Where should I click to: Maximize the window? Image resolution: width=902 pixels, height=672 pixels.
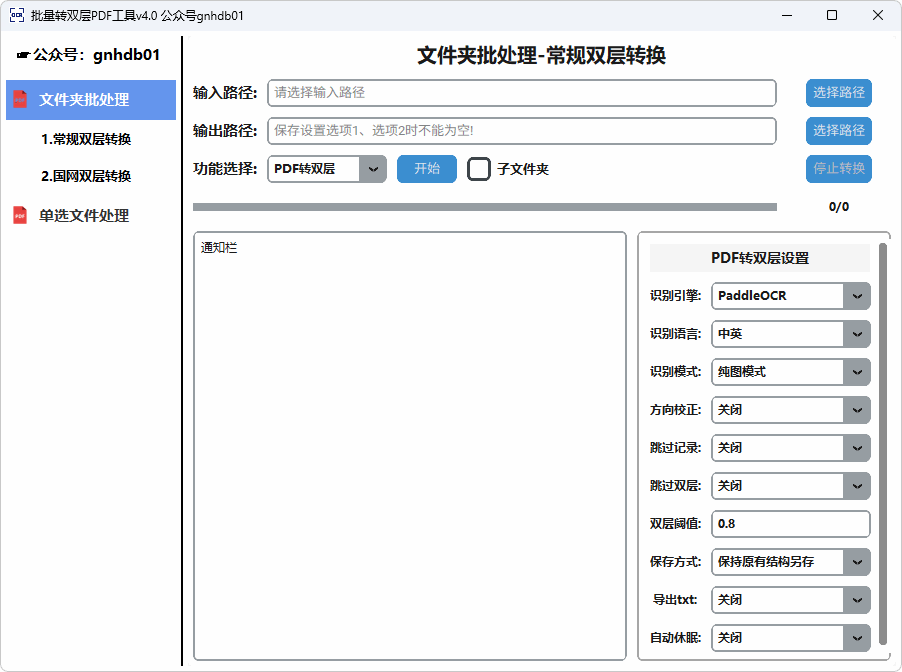832,16
